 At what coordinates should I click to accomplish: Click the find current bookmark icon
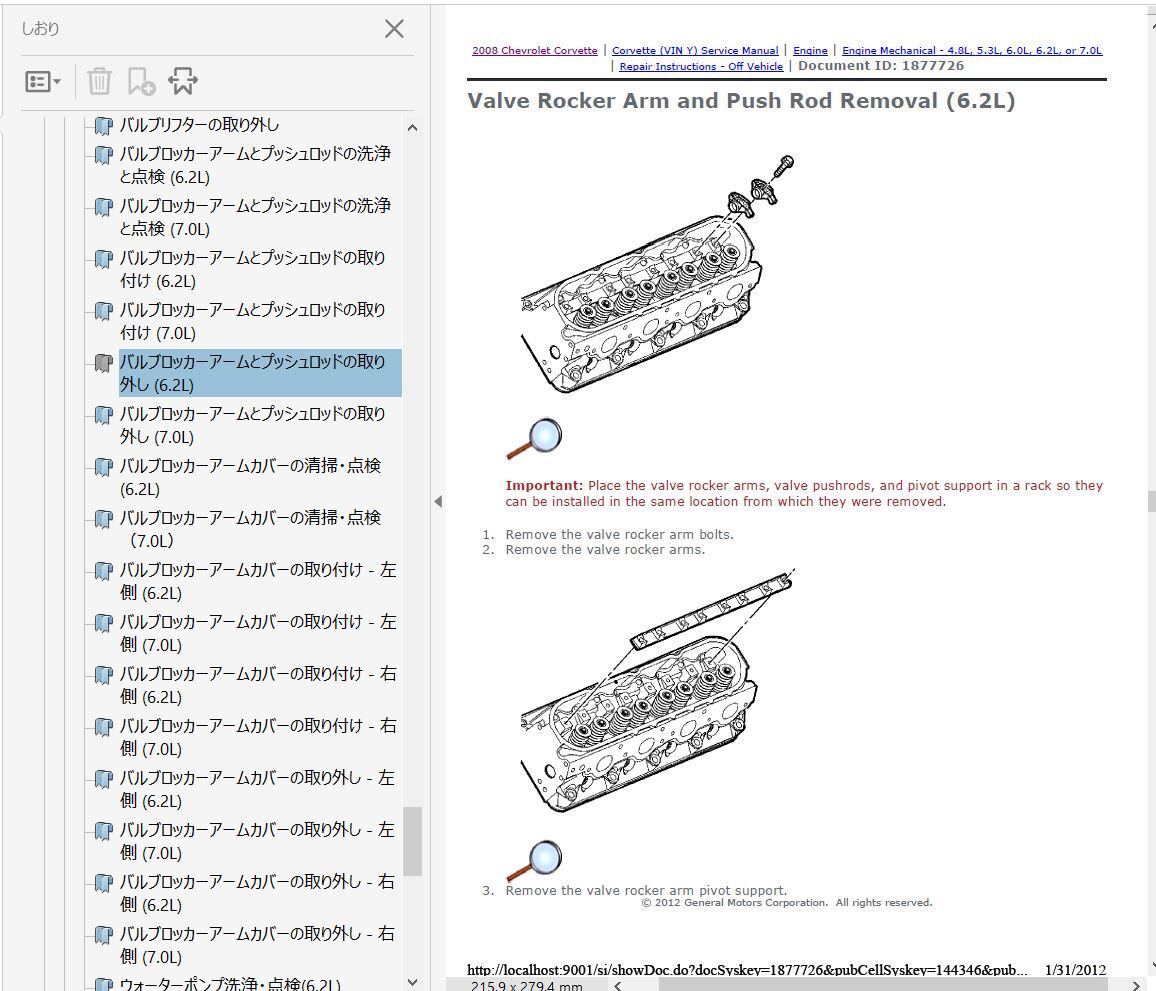(183, 81)
